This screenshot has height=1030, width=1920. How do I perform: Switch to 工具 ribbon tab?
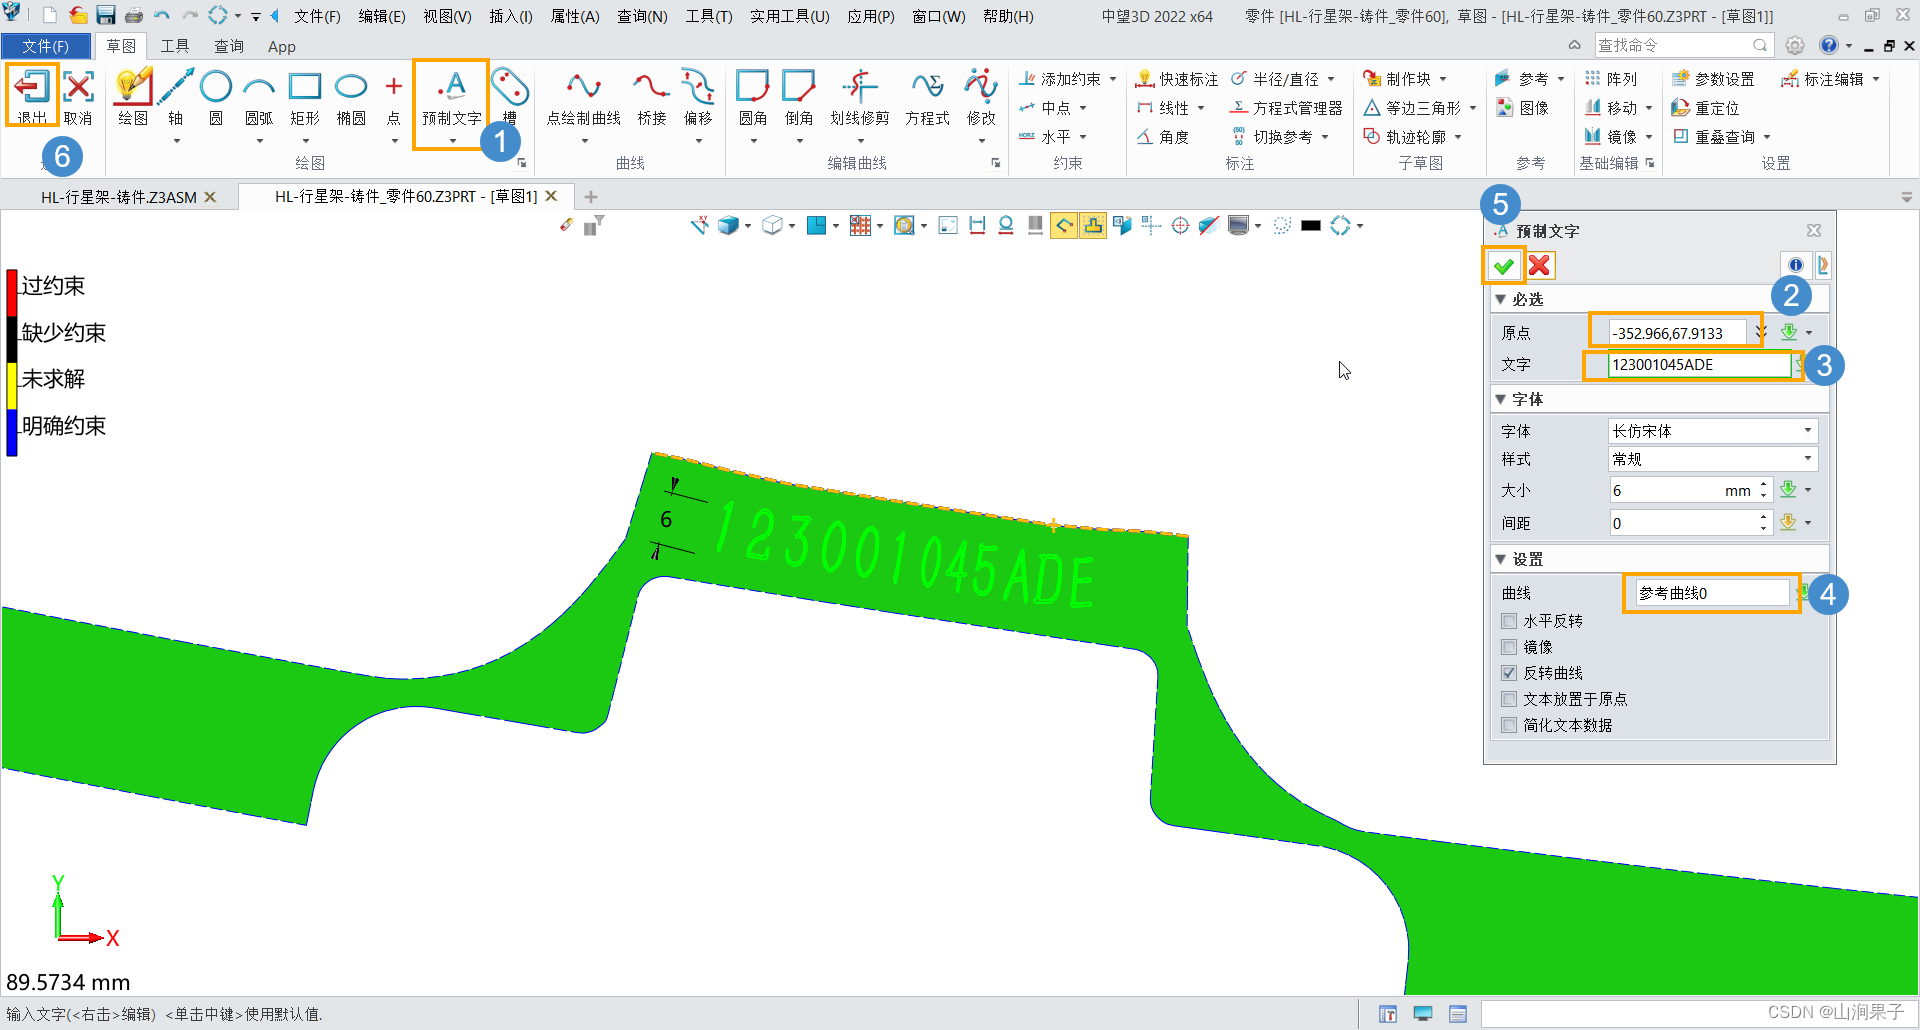pyautogui.click(x=175, y=46)
